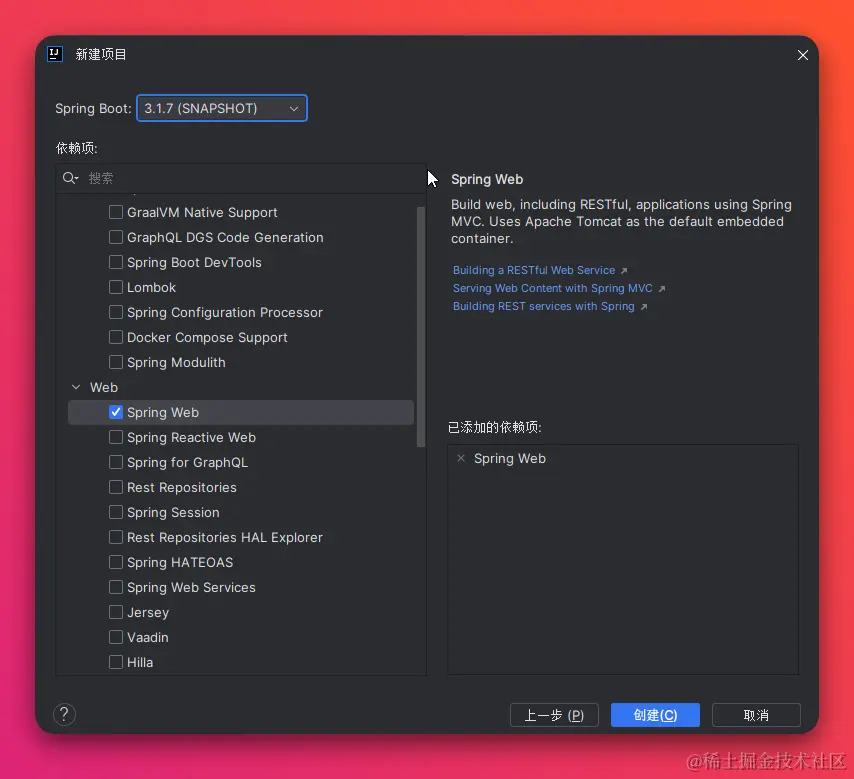Enable GraalVM Native Support checkbox

pyautogui.click(x=115, y=212)
